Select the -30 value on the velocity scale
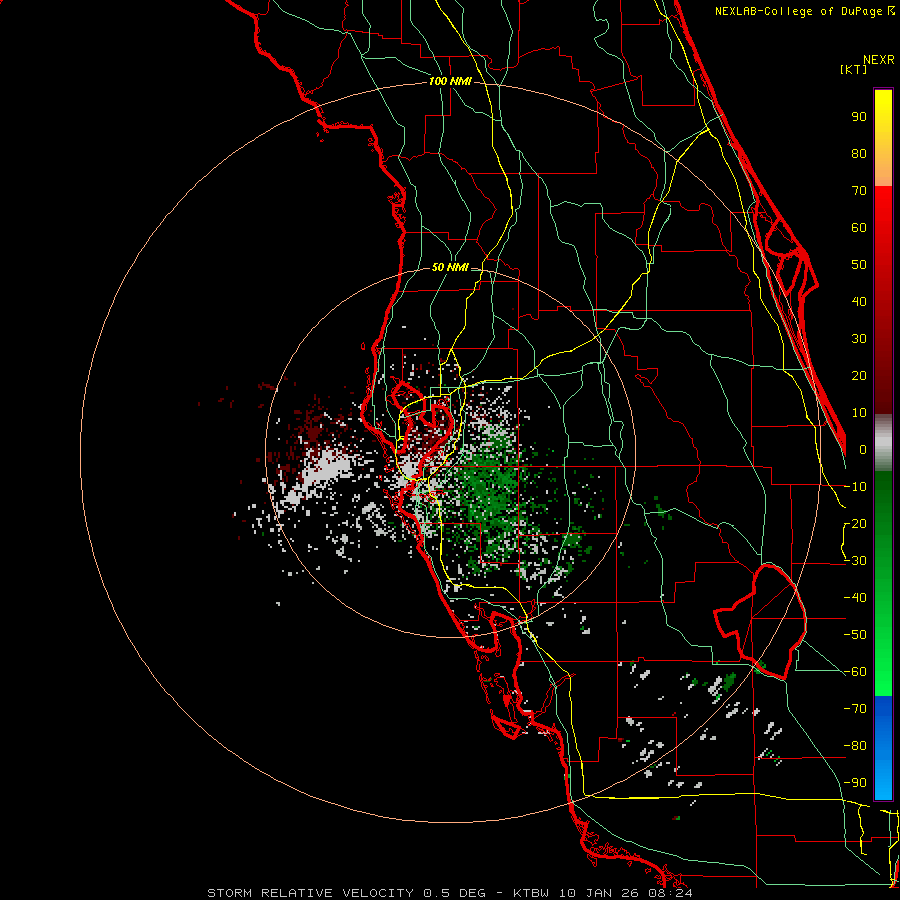Image resolution: width=900 pixels, height=900 pixels. click(855, 561)
